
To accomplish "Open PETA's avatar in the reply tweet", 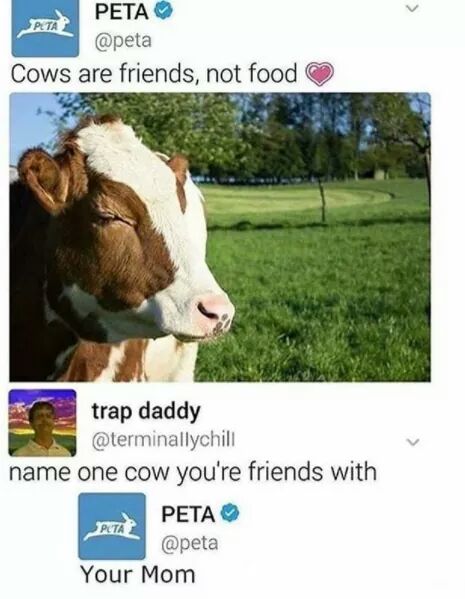I will tap(112, 526).
